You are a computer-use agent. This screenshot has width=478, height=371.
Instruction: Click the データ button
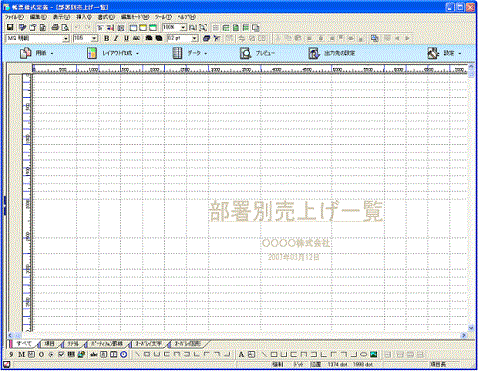coord(189,53)
